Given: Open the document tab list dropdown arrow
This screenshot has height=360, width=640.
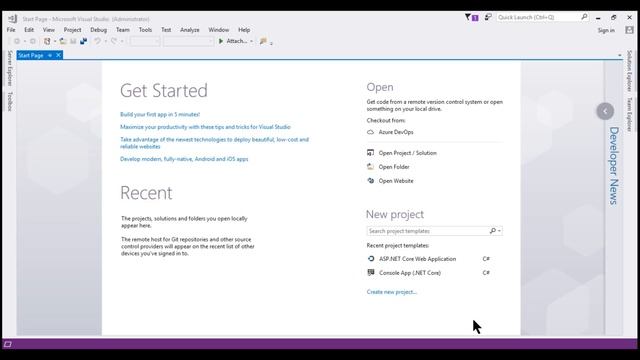Looking at the screenshot, I should coord(620,55).
